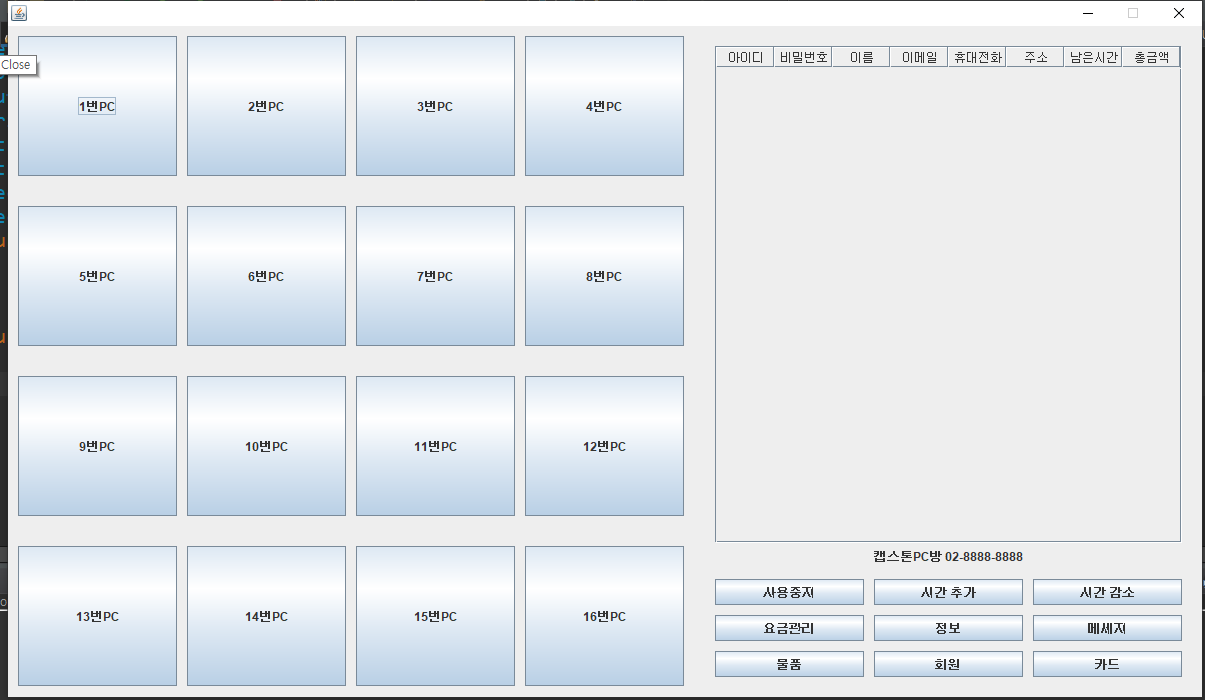
Task: Click the 총금액 column header
Action: tap(1151, 58)
